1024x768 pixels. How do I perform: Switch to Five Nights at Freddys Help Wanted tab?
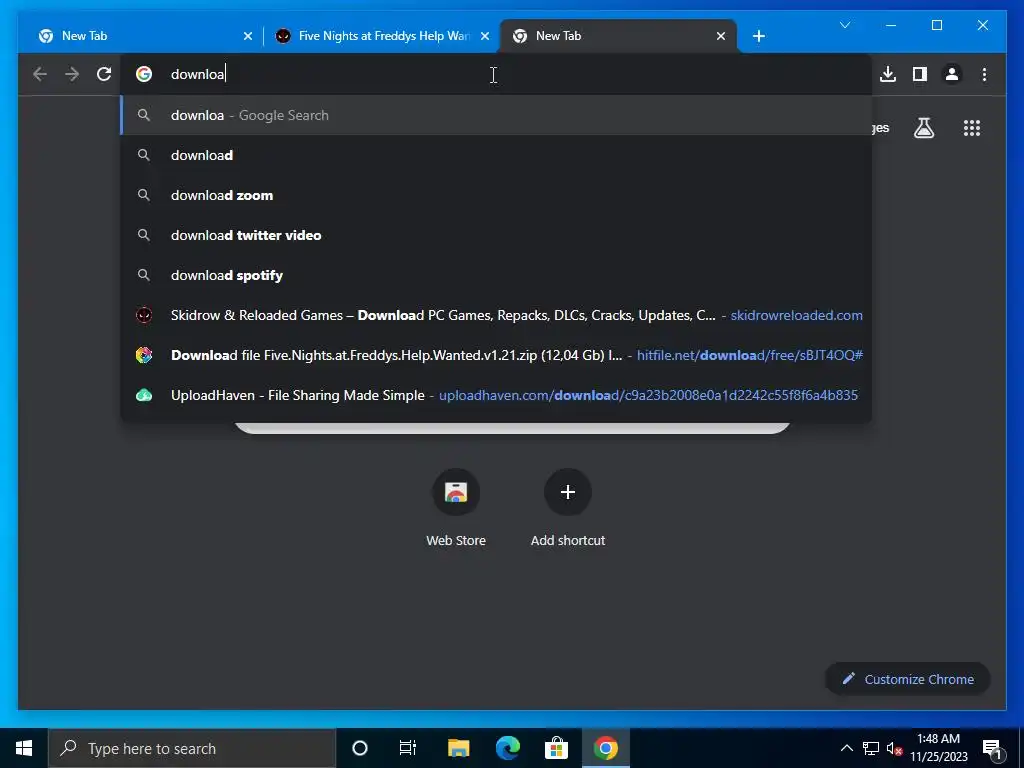[x=383, y=36]
